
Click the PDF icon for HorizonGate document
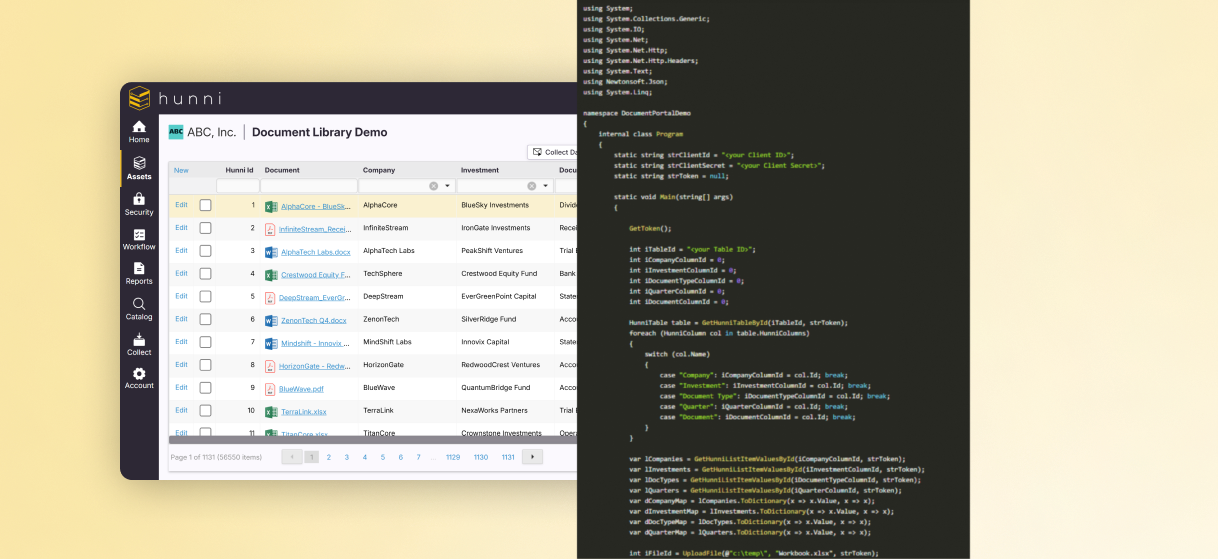[271, 366]
